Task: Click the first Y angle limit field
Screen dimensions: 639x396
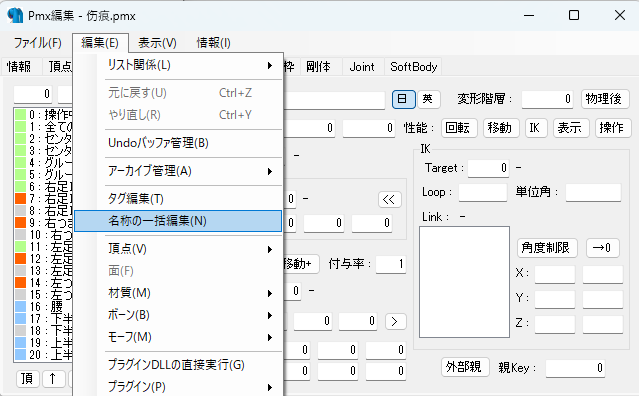Action: 555,299
